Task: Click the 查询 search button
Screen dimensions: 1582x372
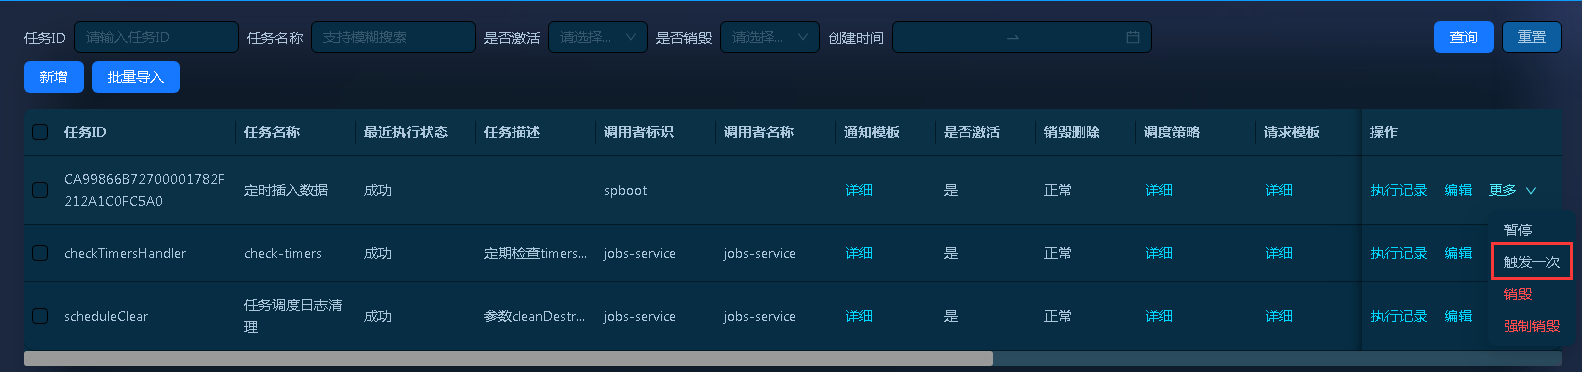Action: [x=1464, y=37]
